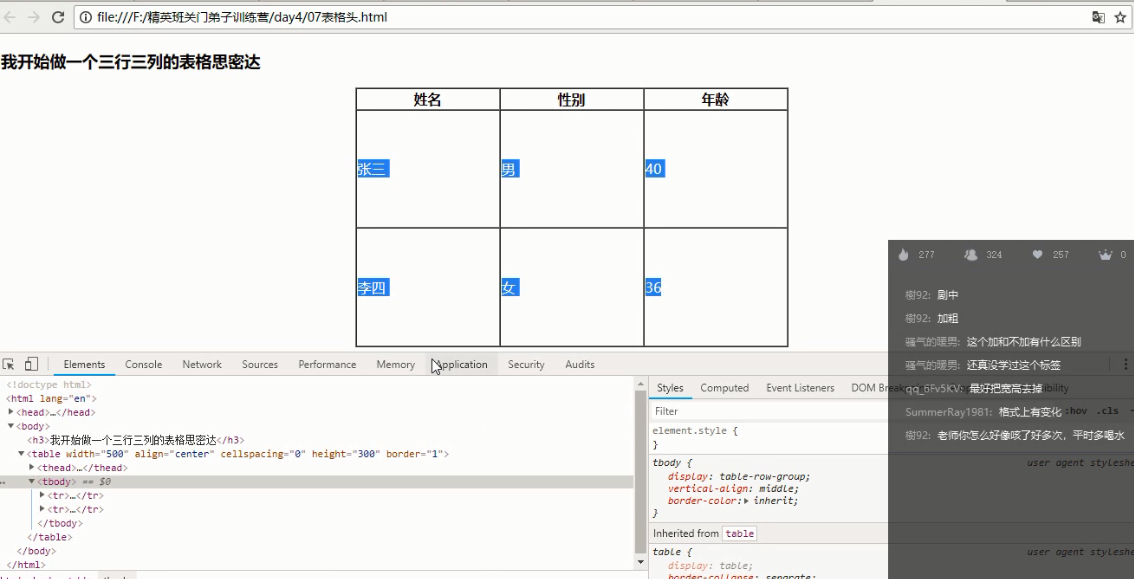Click the crown icon in chat overlay

pyautogui.click(x=1105, y=254)
